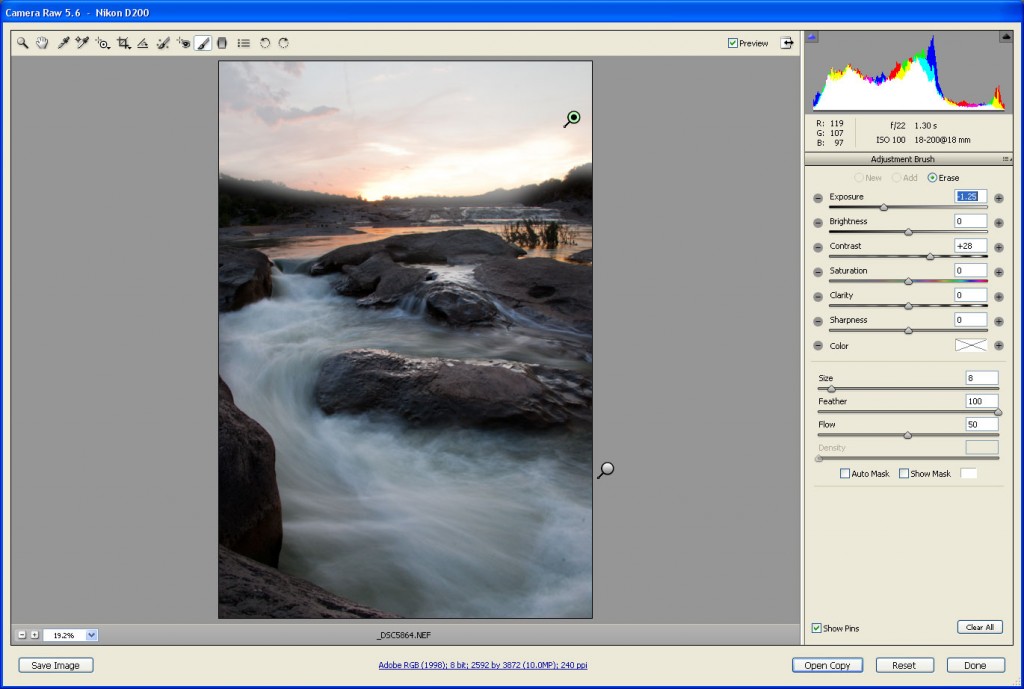Select the Crop tool

click(124, 44)
